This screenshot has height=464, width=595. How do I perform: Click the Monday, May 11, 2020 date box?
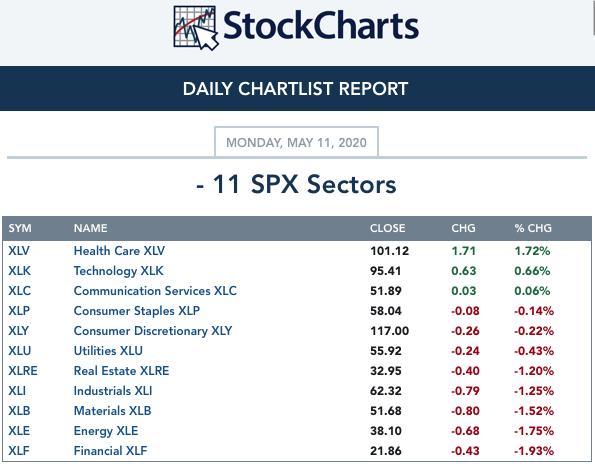296,142
